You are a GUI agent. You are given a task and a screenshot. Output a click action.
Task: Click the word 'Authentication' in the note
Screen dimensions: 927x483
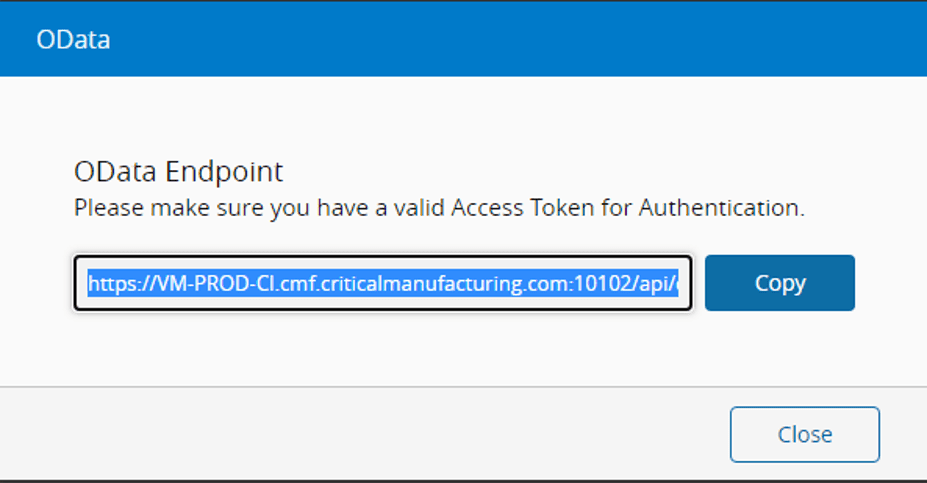pos(720,209)
